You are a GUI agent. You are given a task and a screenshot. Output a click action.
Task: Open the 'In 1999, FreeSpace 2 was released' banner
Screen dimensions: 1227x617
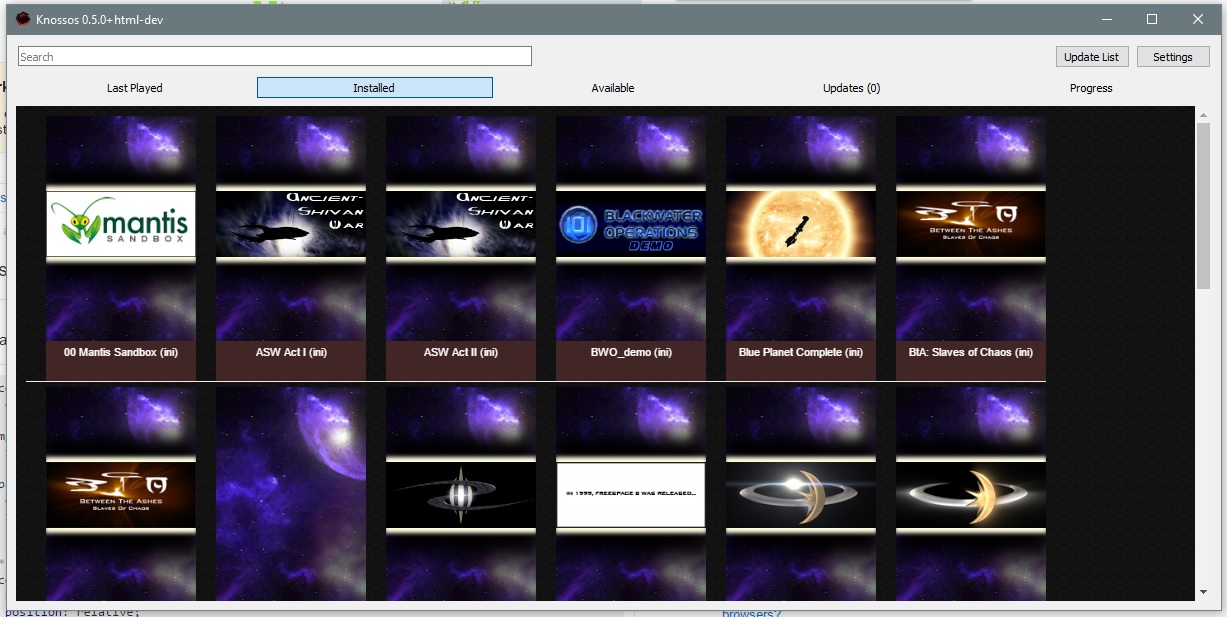(x=631, y=495)
